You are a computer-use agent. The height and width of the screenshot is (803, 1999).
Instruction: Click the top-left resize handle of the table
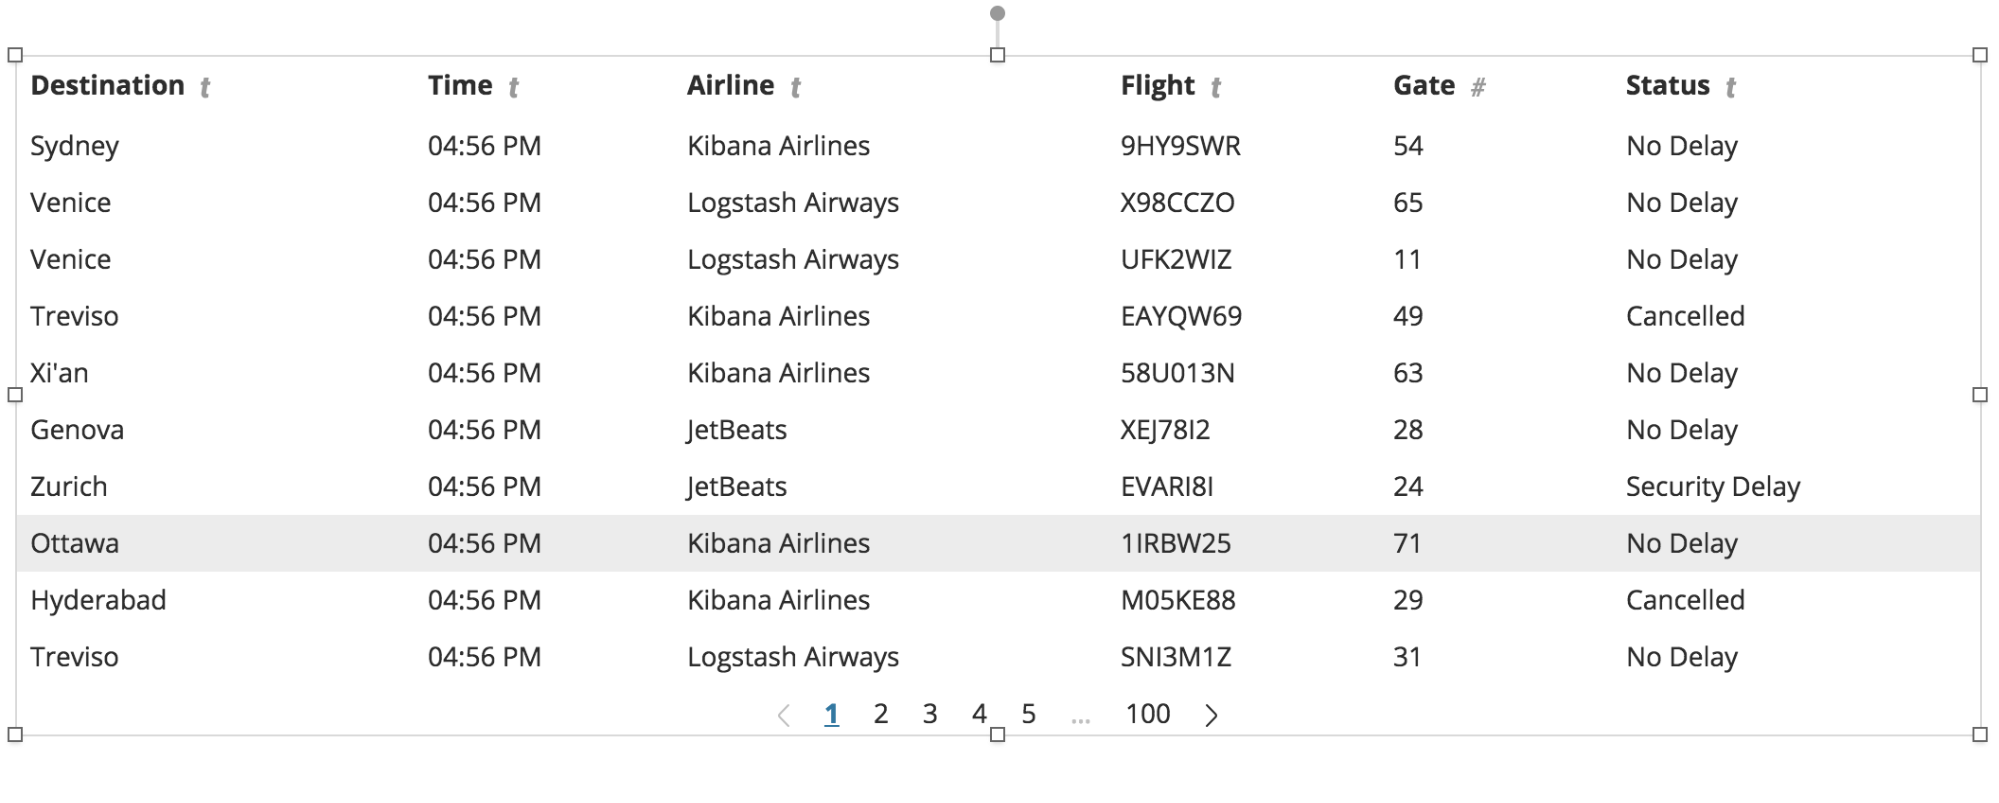(15, 55)
